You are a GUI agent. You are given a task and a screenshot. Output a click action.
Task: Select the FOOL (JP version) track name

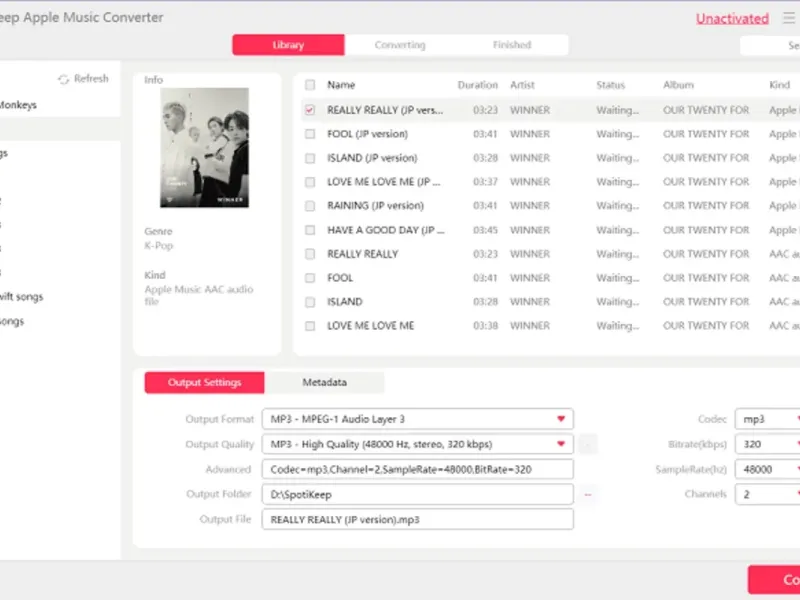[x=367, y=134]
